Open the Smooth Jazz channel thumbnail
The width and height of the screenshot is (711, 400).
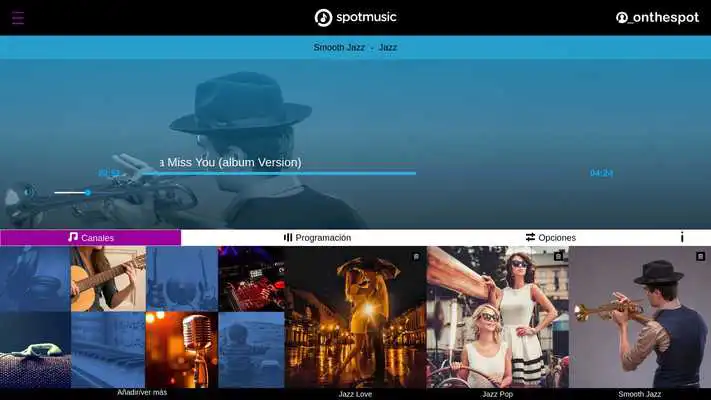coord(640,317)
